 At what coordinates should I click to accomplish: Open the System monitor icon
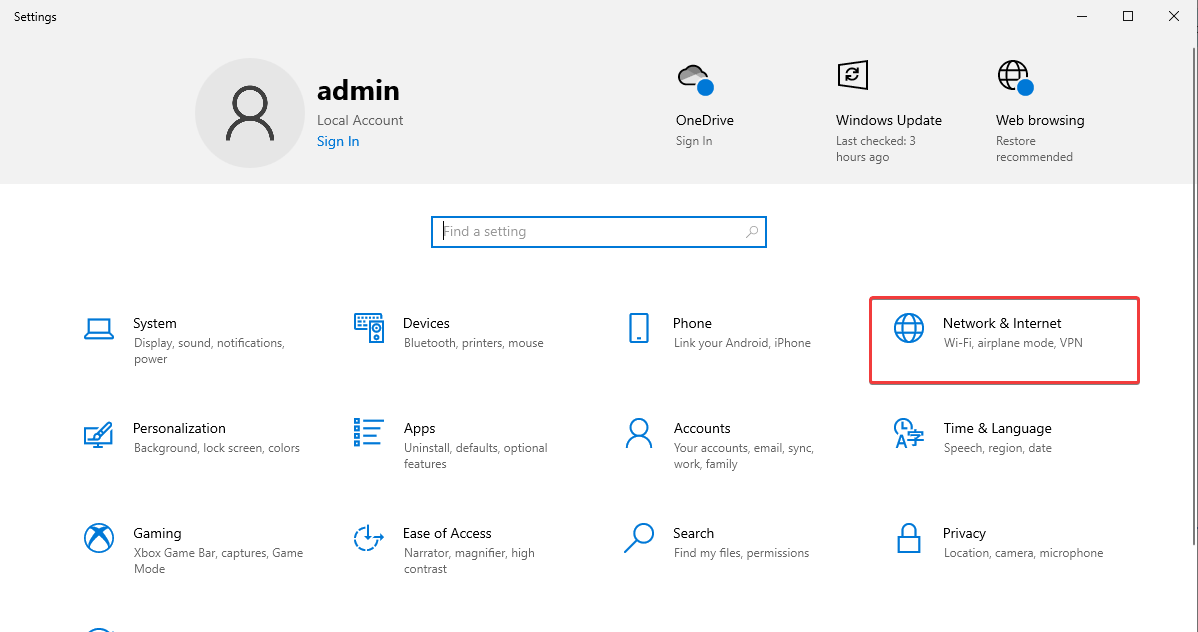coord(98,328)
